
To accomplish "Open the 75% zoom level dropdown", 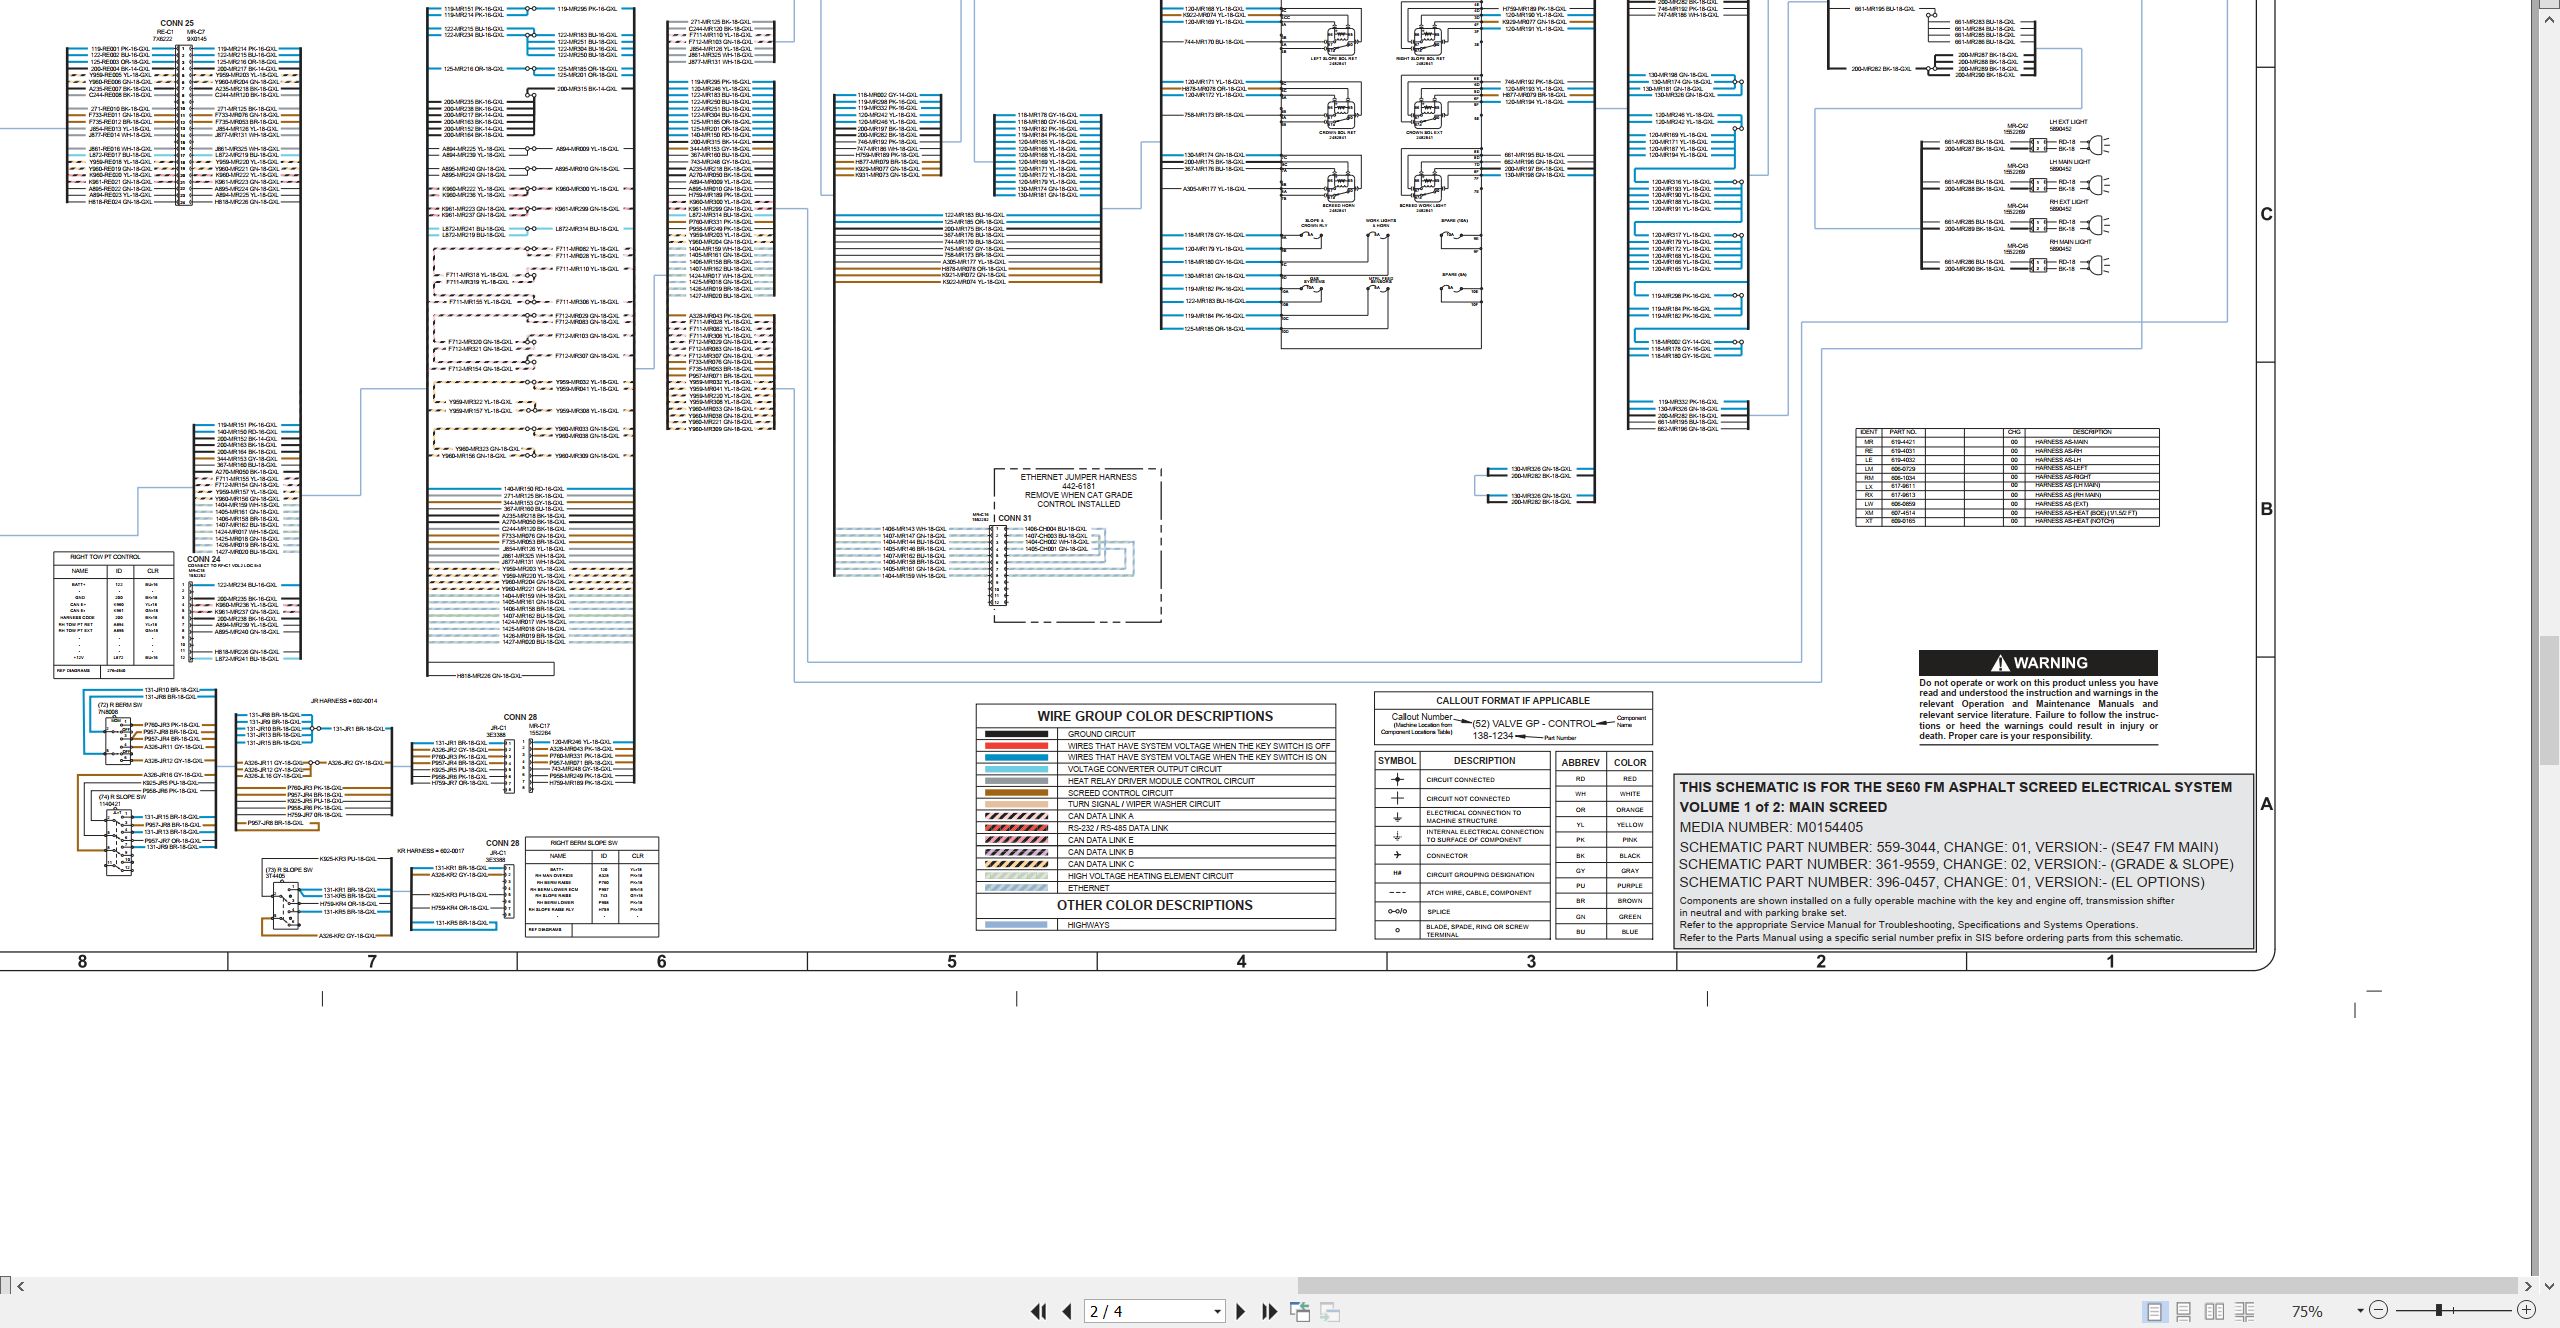I will click(2360, 1311).
